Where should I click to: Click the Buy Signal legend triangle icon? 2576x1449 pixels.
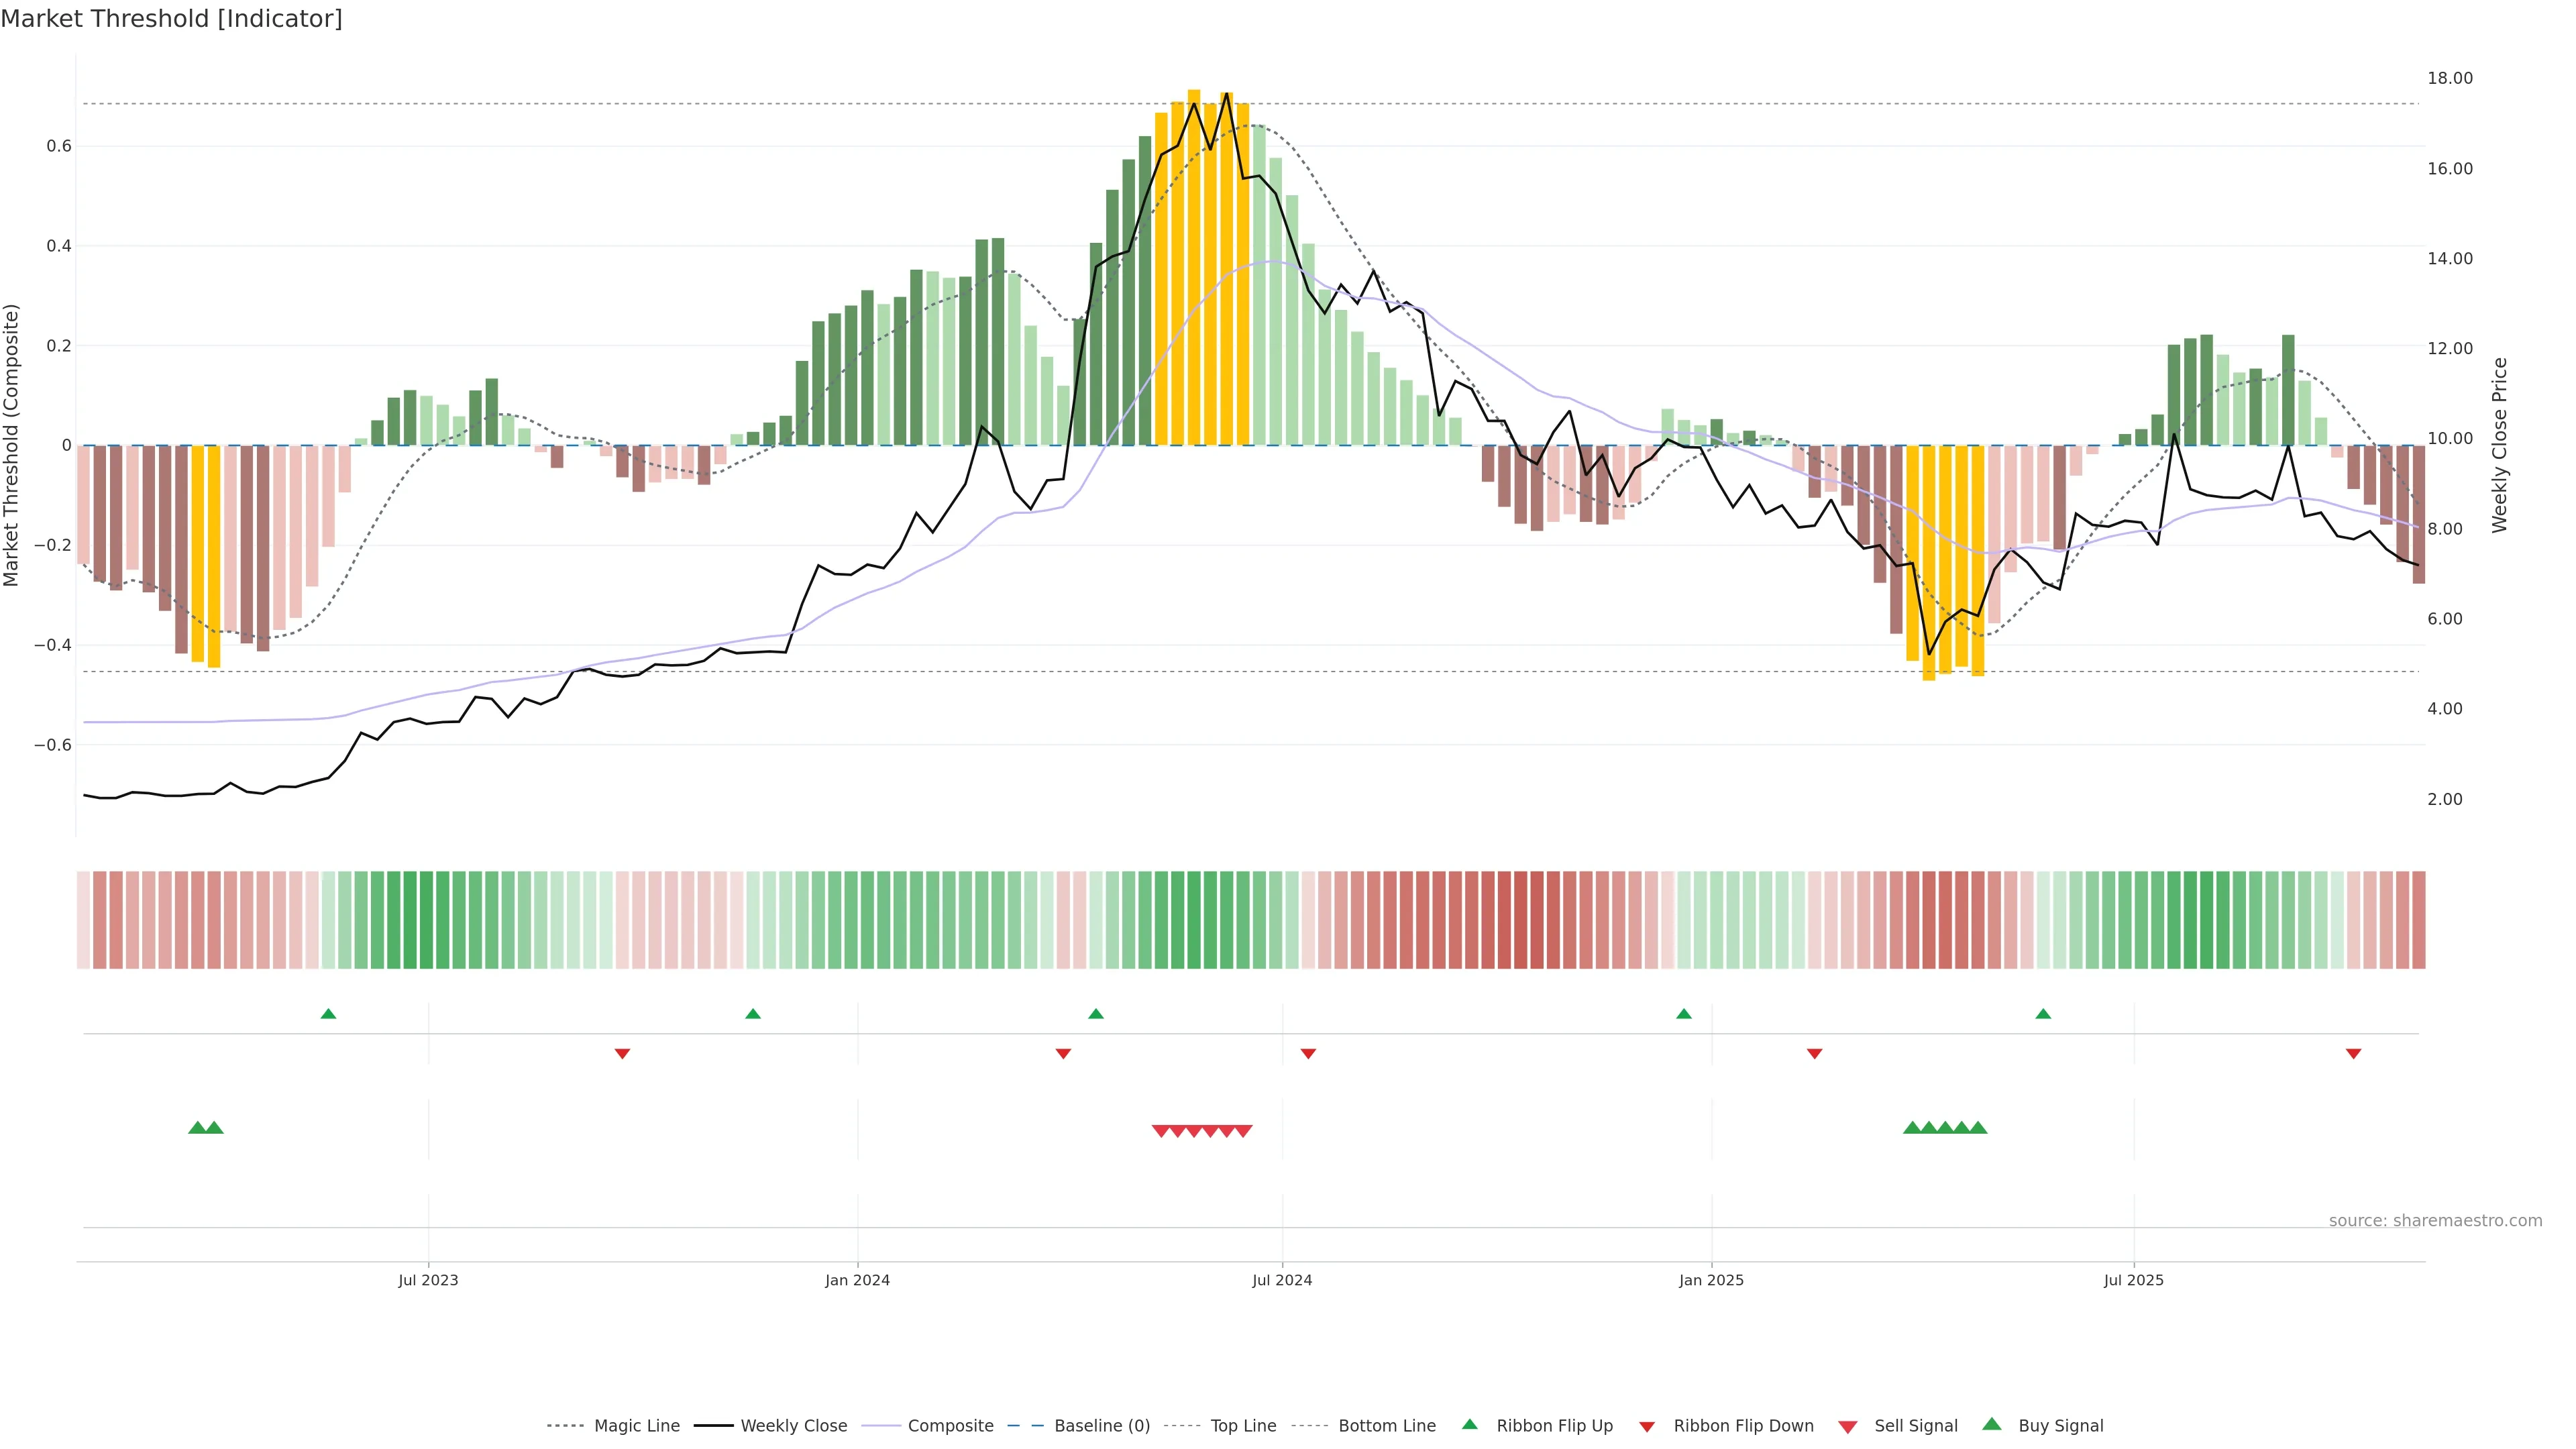pyautogui.click(x=1991, y=1424)
